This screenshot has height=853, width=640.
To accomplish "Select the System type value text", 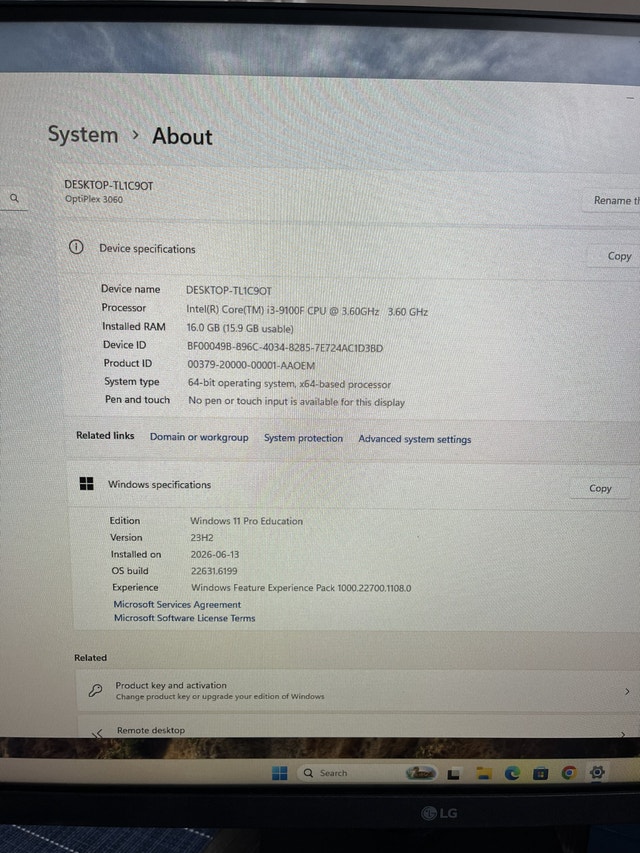I will (290, 384).
